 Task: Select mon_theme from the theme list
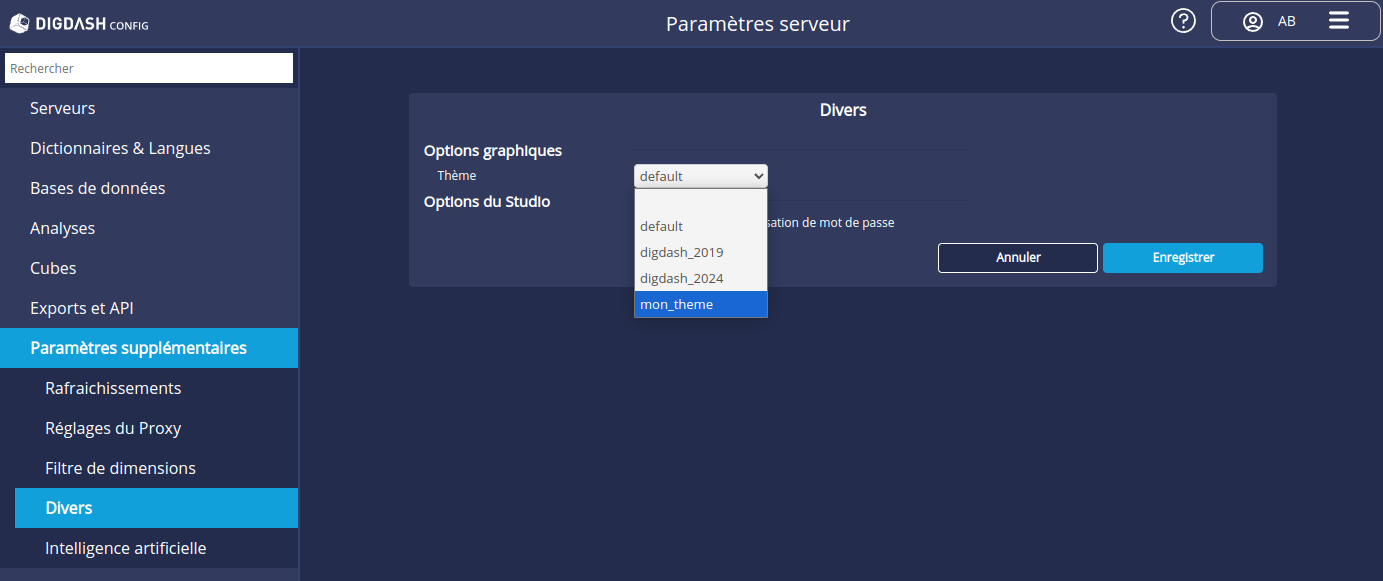pyautogui.click(x=700, y=304)
